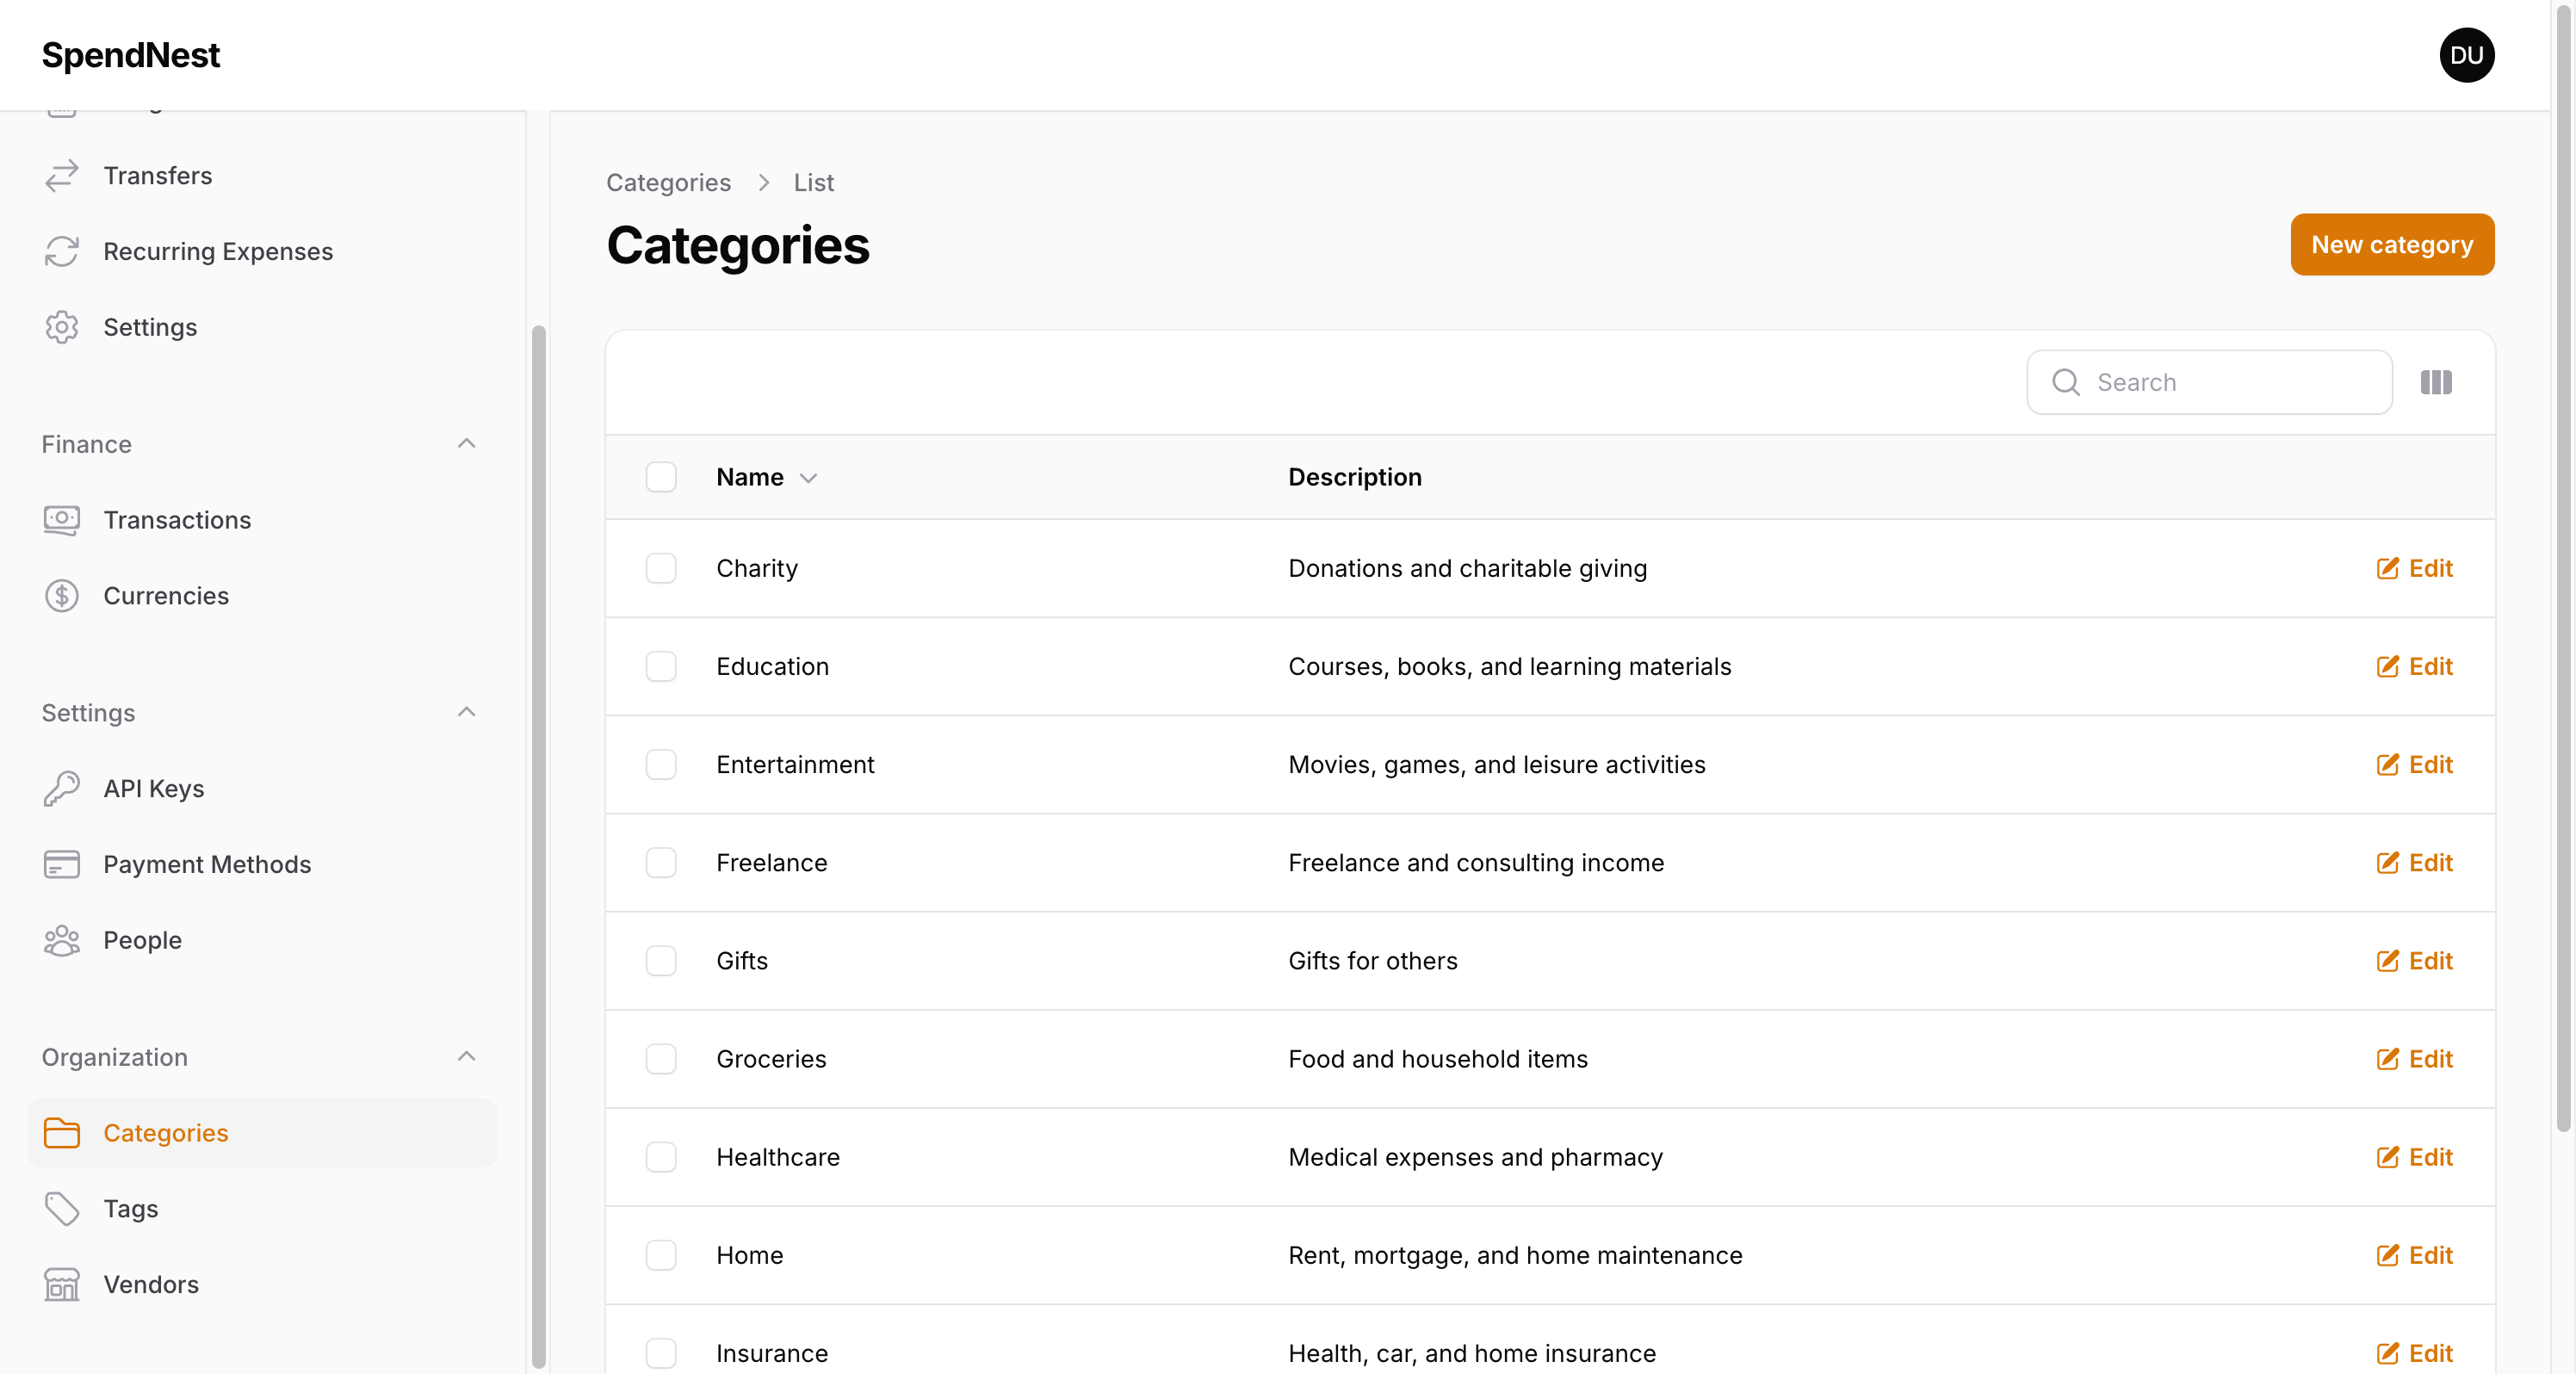Open Transactions in the sidebar
Viewport: 2576px width, 1374px height.
tap(177, 519)
